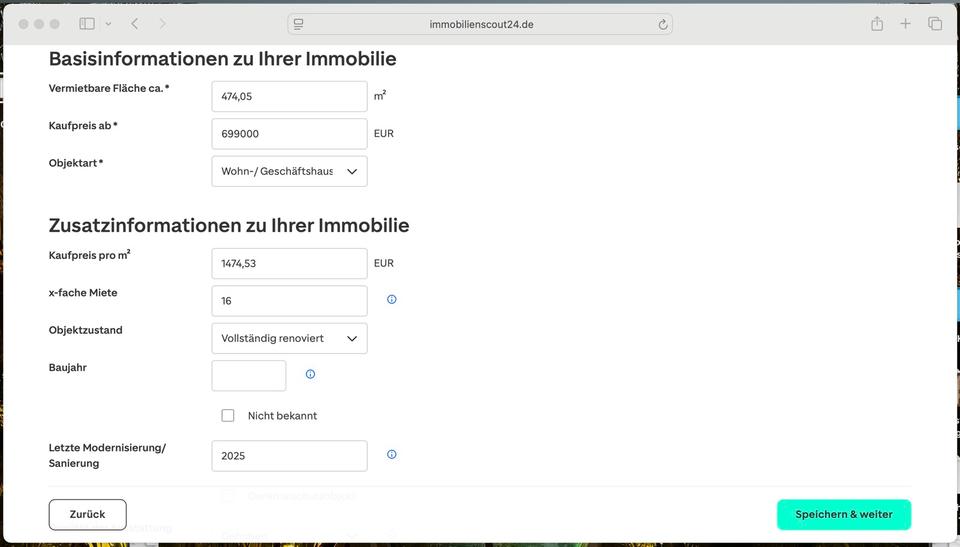This screenshot has height=547, width=960.
Task: Click Speichern & weiter button
Action: (x=843, y=514)
